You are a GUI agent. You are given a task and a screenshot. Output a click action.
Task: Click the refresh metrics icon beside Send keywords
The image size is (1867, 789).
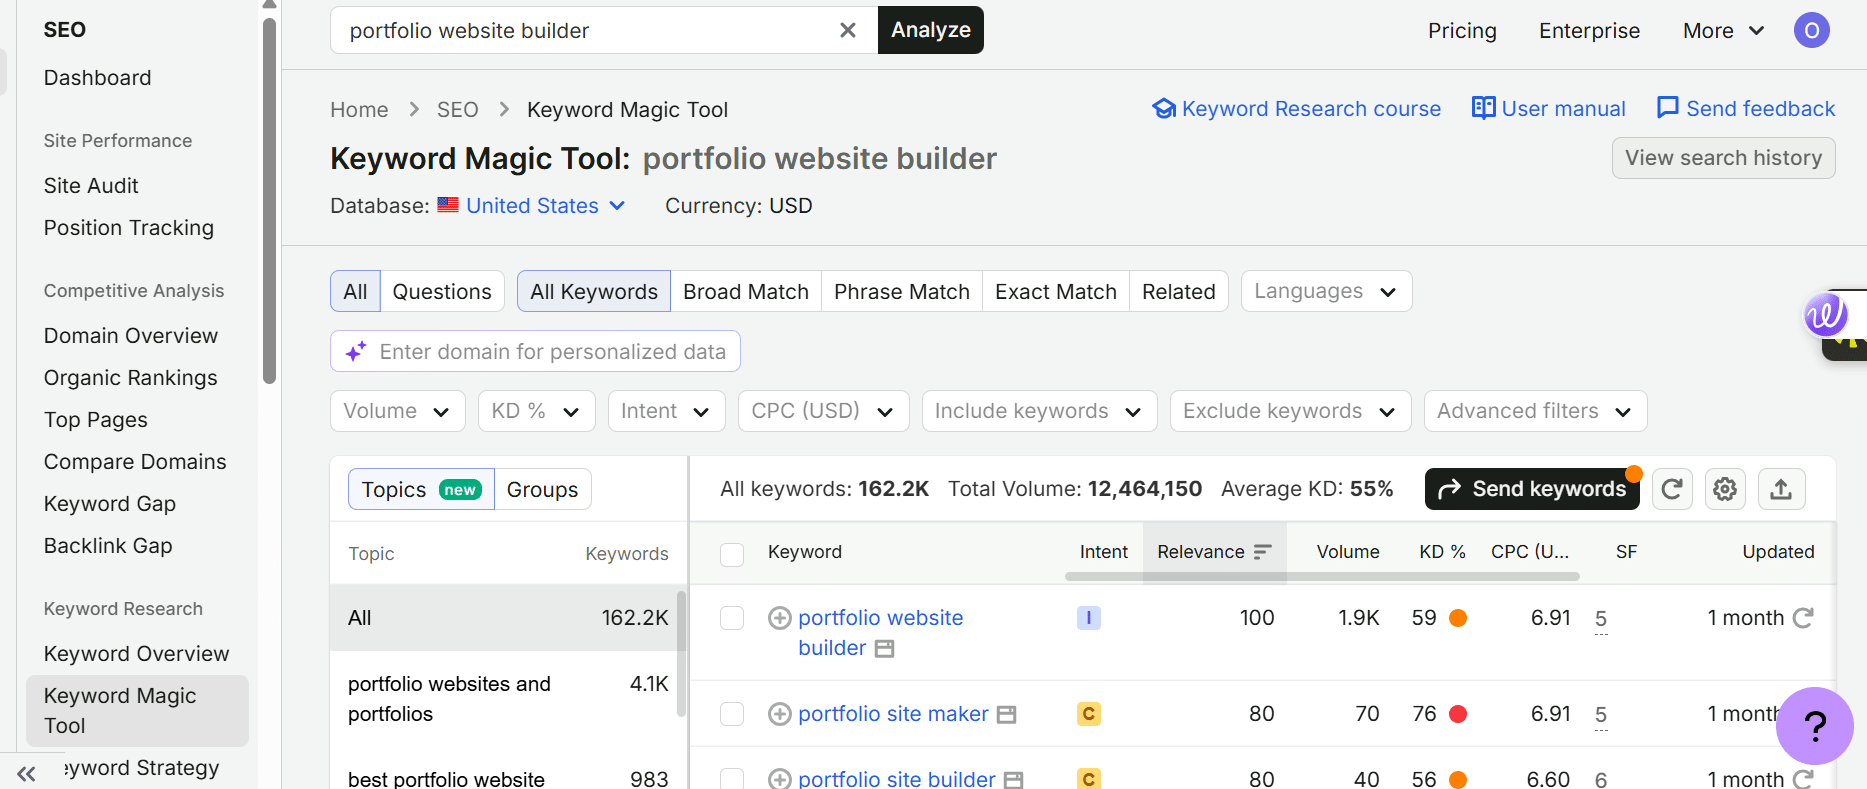point(1671,489)
